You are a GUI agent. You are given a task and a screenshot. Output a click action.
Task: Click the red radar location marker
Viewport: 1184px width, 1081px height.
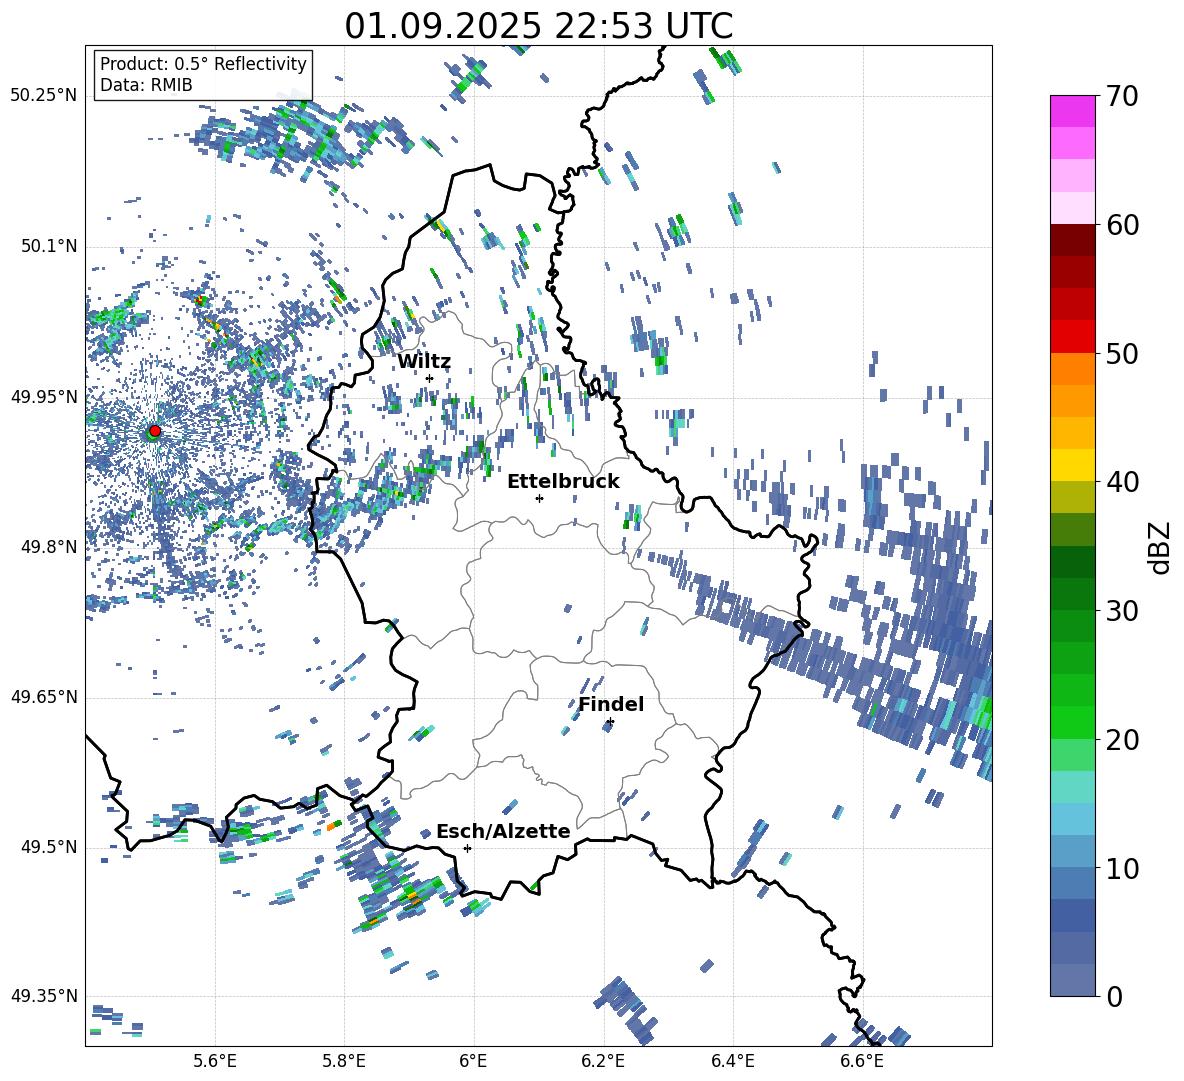click(x=155, y=431)
